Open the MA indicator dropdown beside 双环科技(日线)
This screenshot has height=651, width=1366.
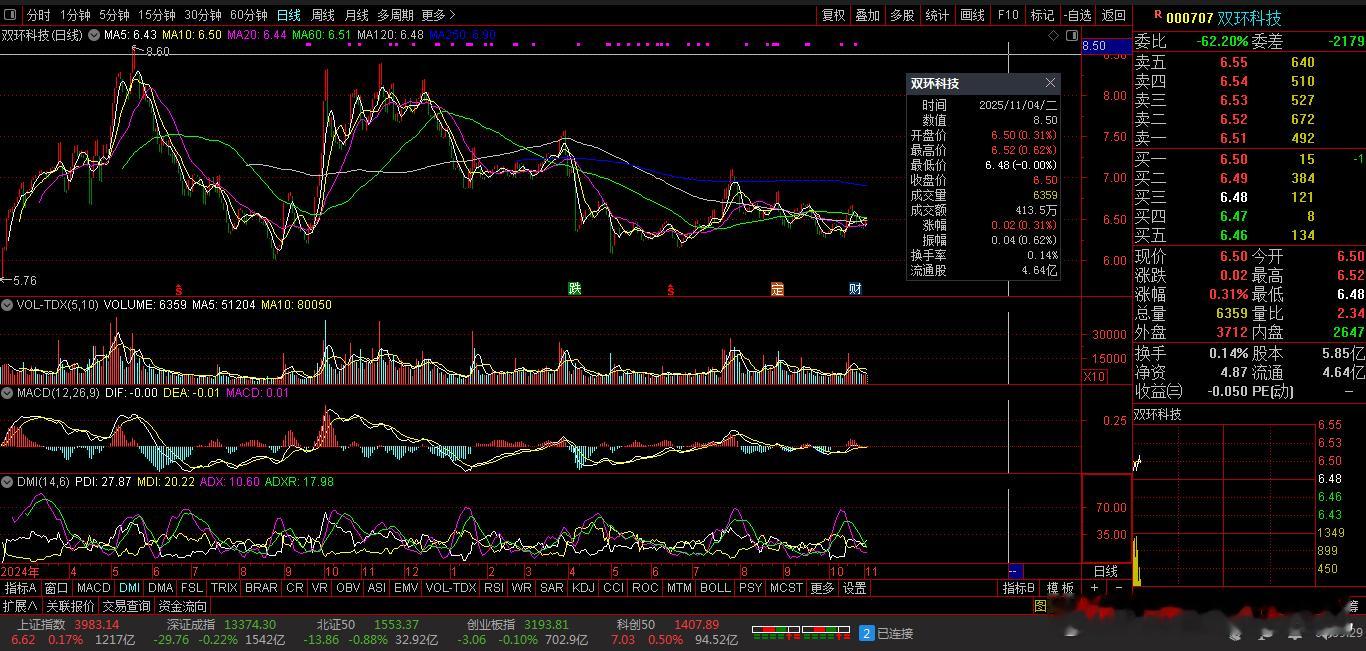[93, 35]
